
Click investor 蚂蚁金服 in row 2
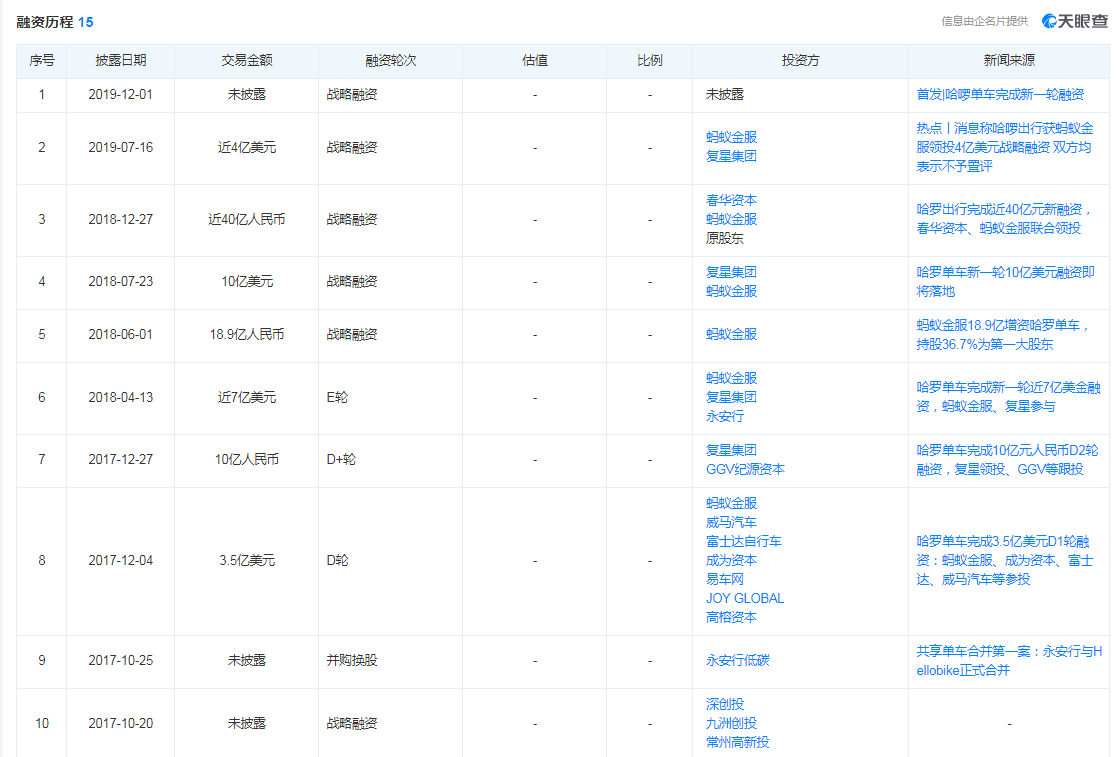(x=731, y=137)
